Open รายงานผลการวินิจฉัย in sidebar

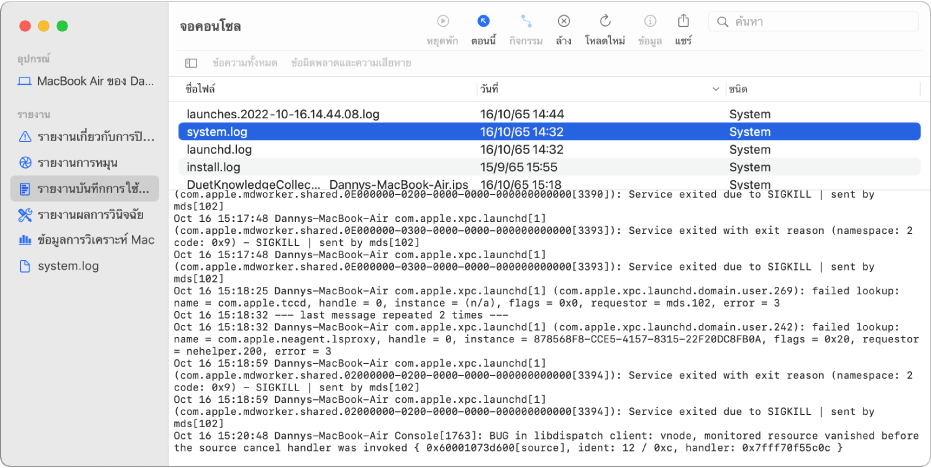[x=84, y=214]
